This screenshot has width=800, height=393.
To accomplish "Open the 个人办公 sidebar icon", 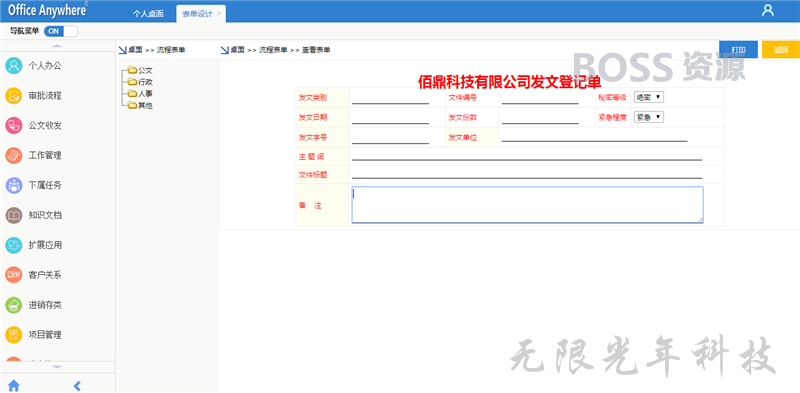I will (14, 66).
